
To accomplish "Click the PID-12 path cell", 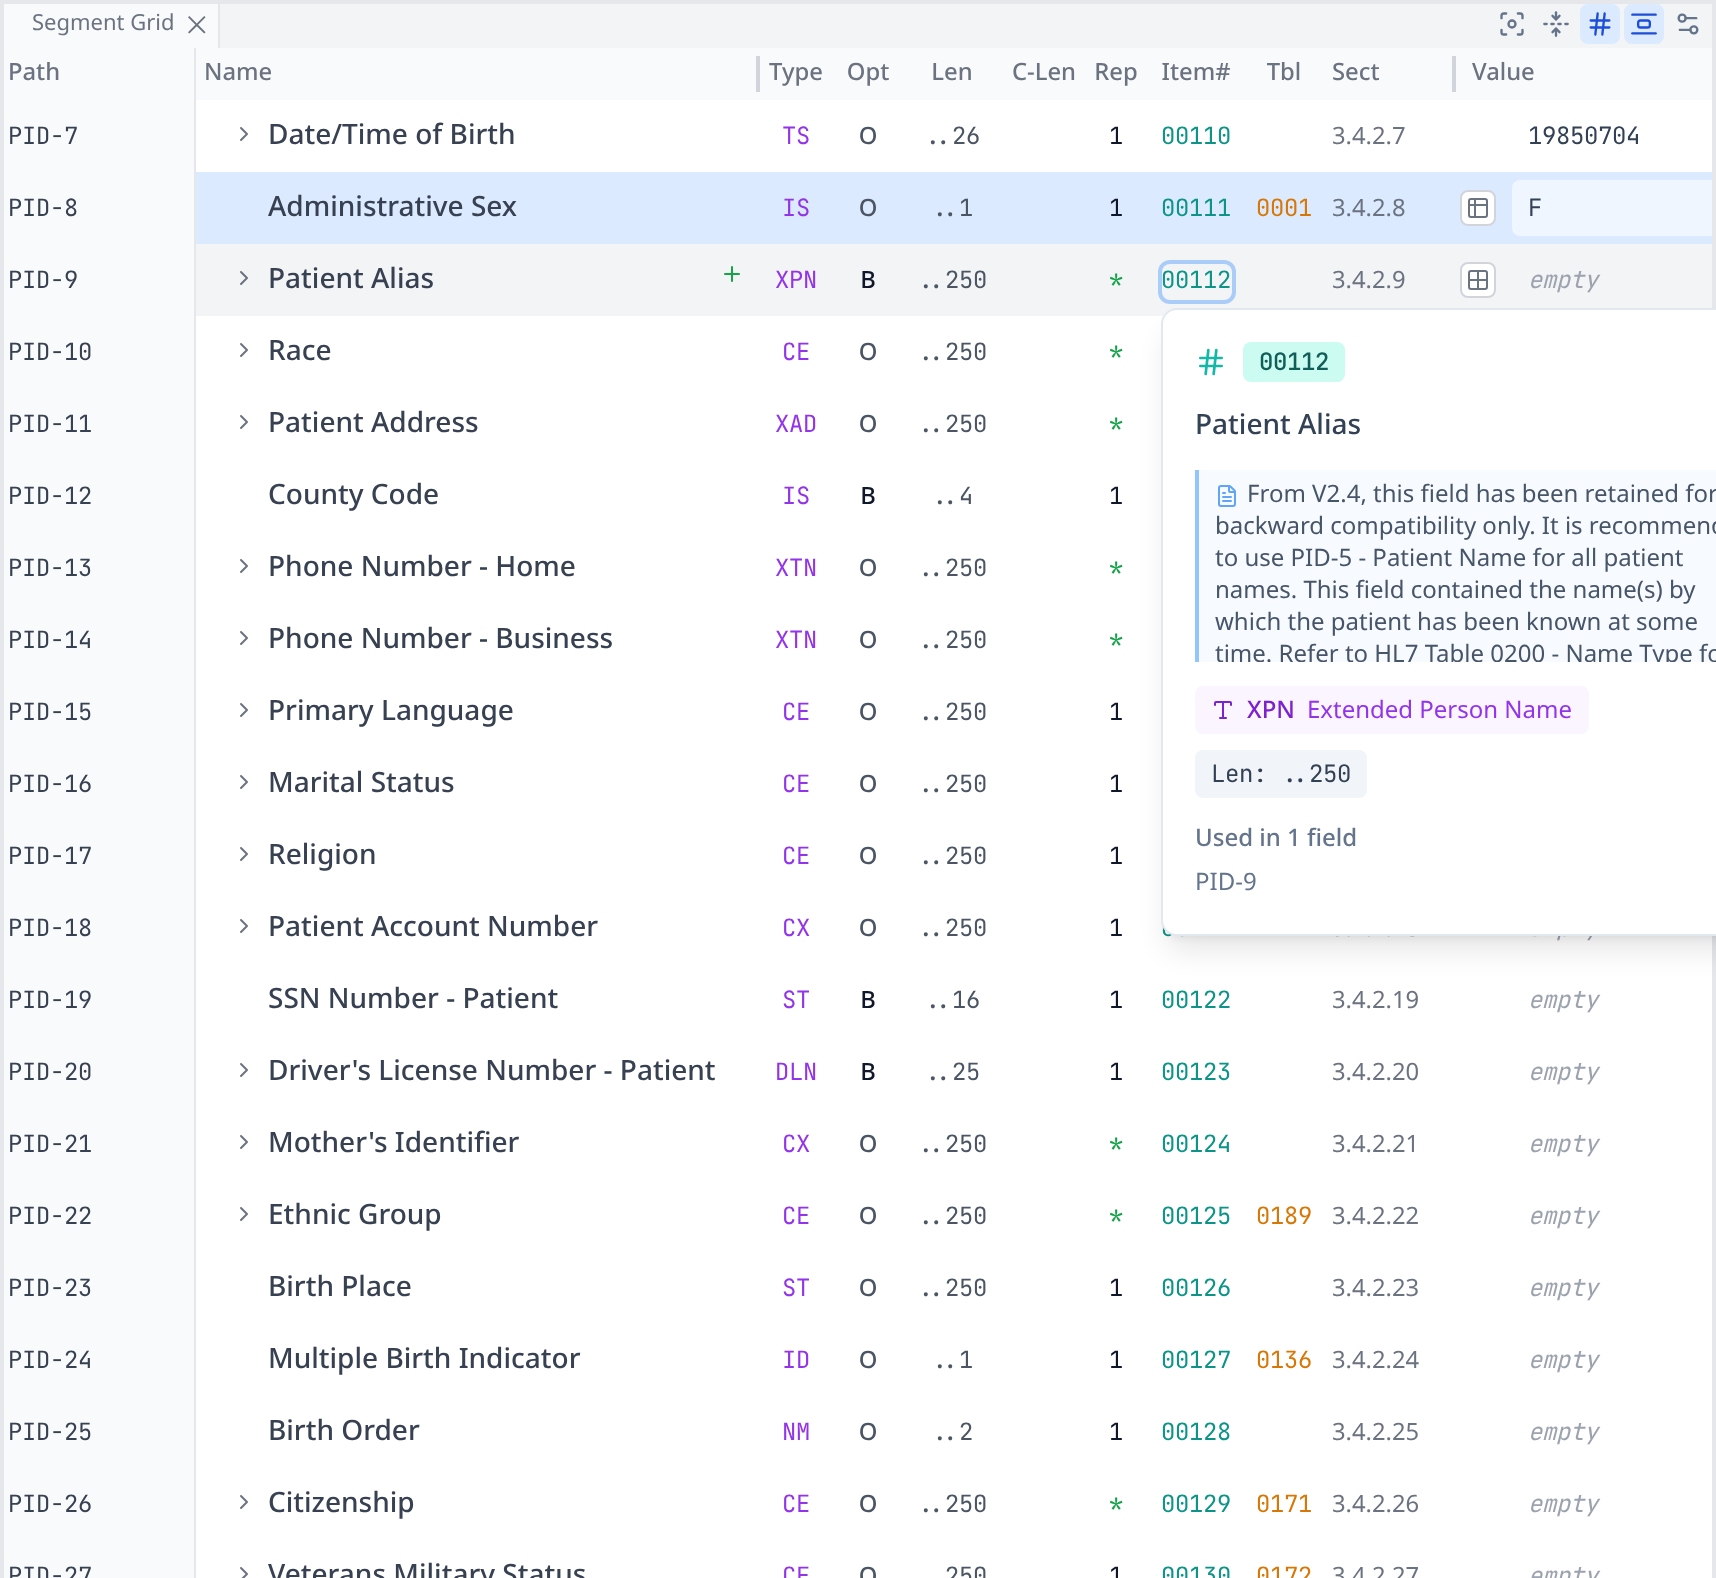I will (x=50, y=496).
